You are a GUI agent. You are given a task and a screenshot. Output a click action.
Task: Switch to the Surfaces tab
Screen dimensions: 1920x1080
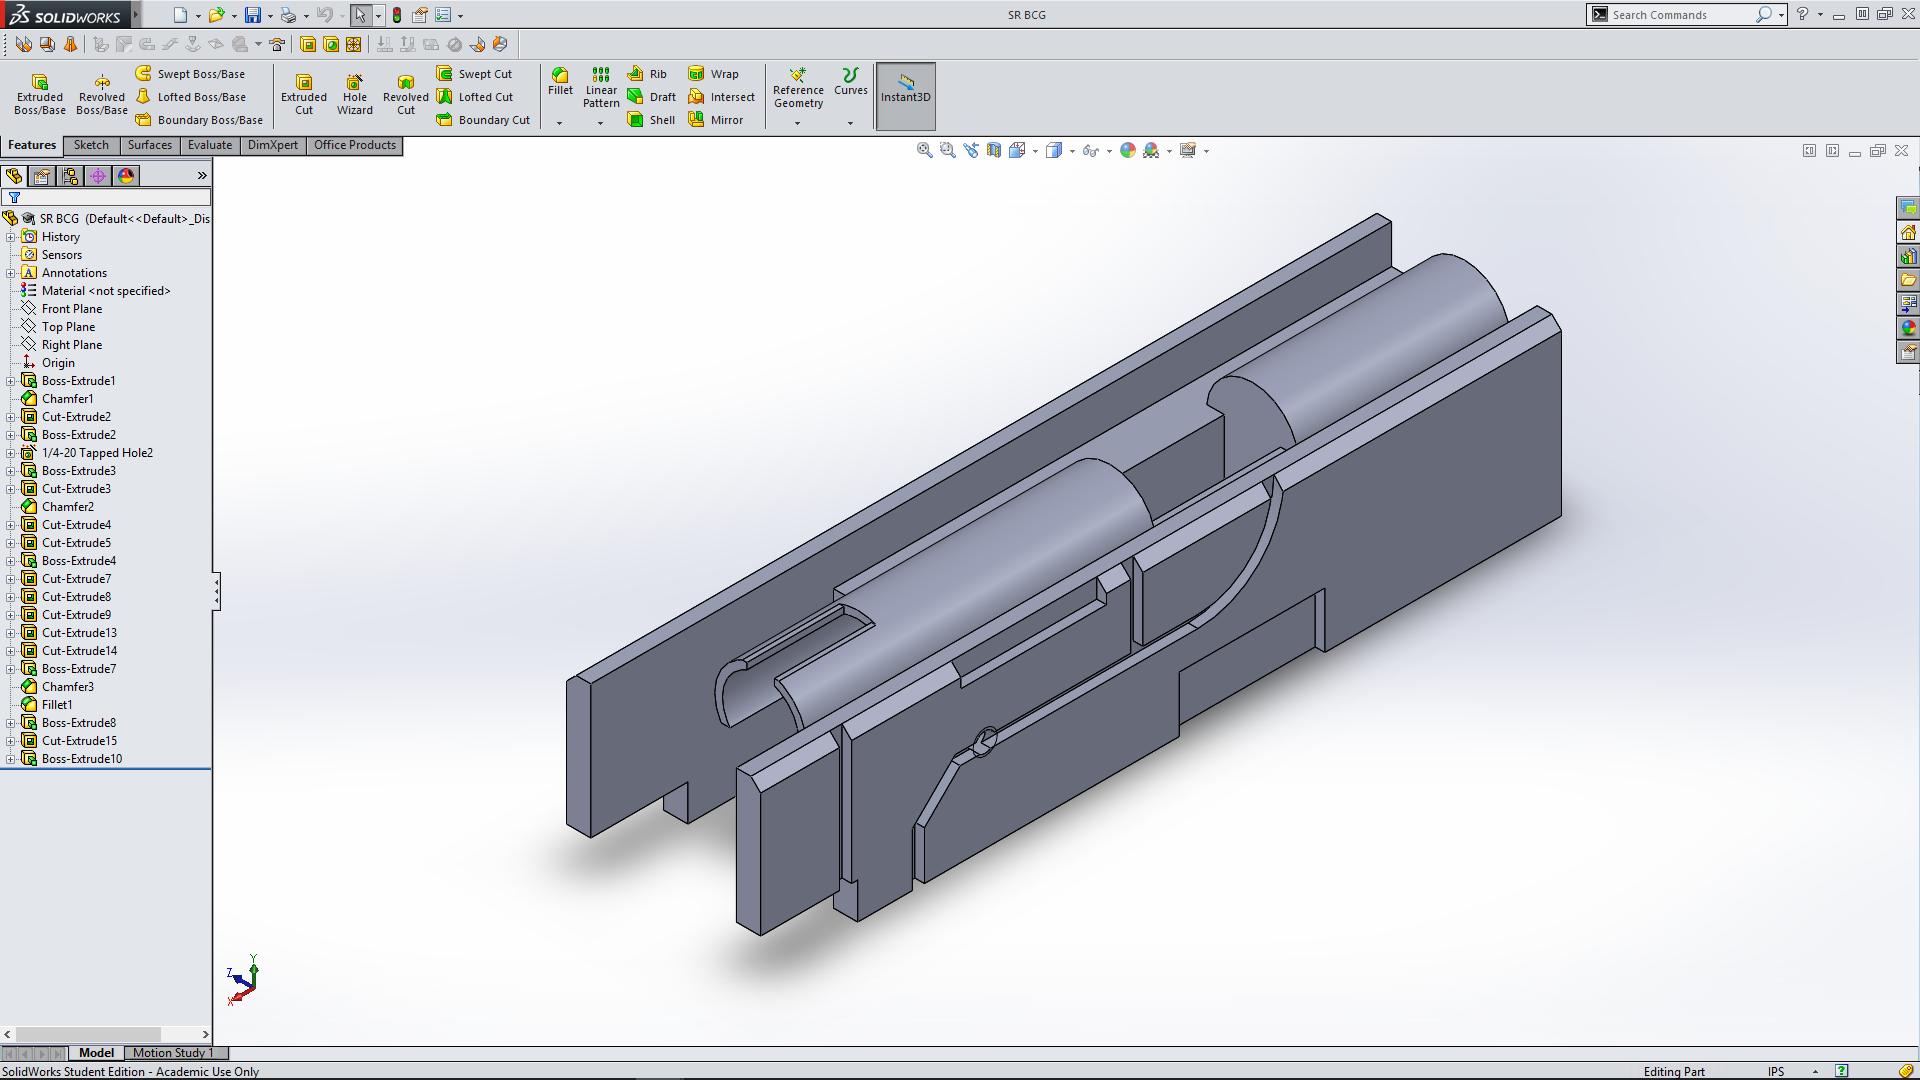click(x=150, y=145)
